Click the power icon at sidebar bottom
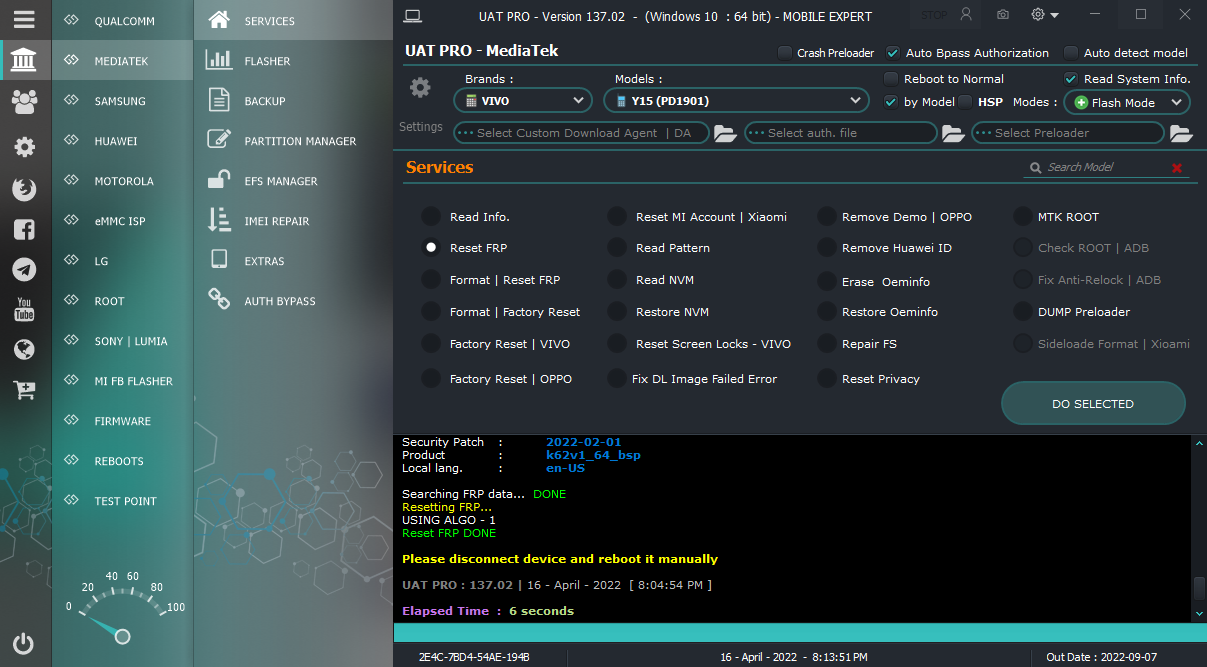Viewport: 1207px width, 667px height. point(24,643)
